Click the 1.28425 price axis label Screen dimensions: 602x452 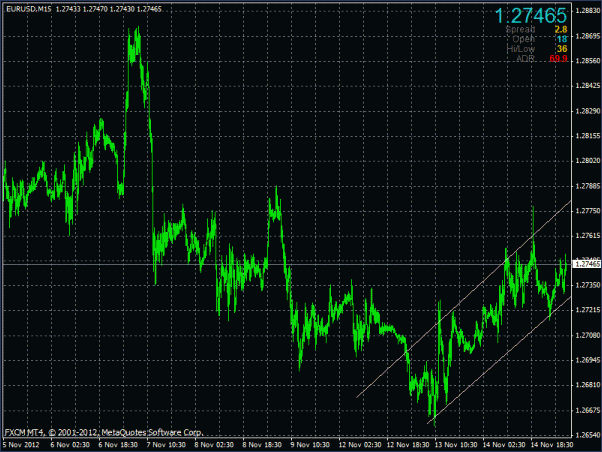pos(588,86)
